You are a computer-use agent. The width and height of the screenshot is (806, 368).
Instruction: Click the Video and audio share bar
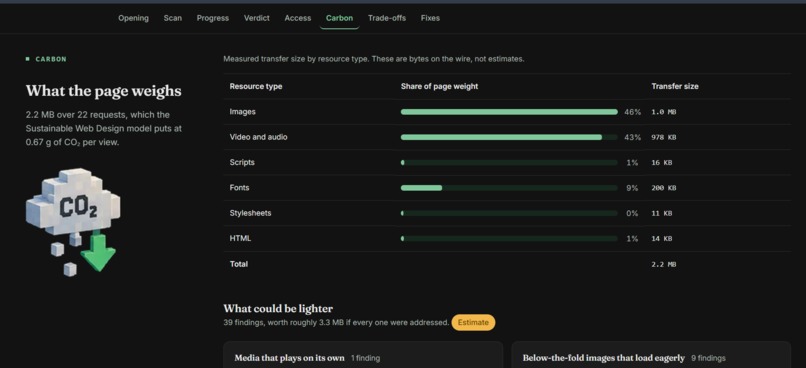509,137
